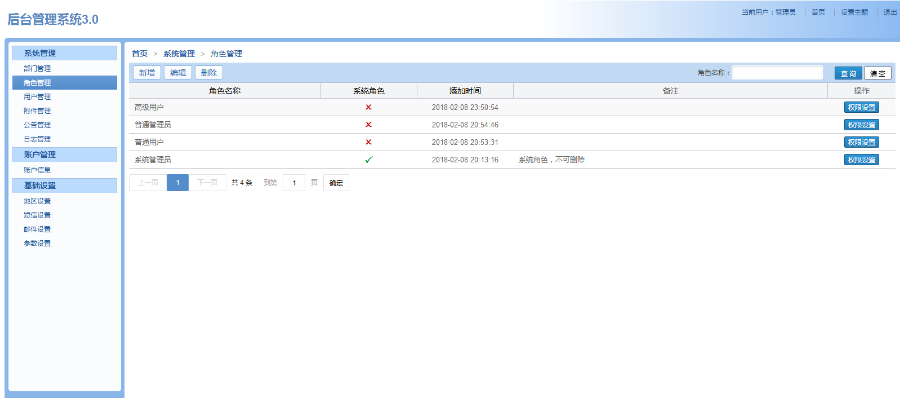Click the red X for 普通用户 row
Image resolution: width=900 pixels, height=398 pixels.
click(368, 142)
